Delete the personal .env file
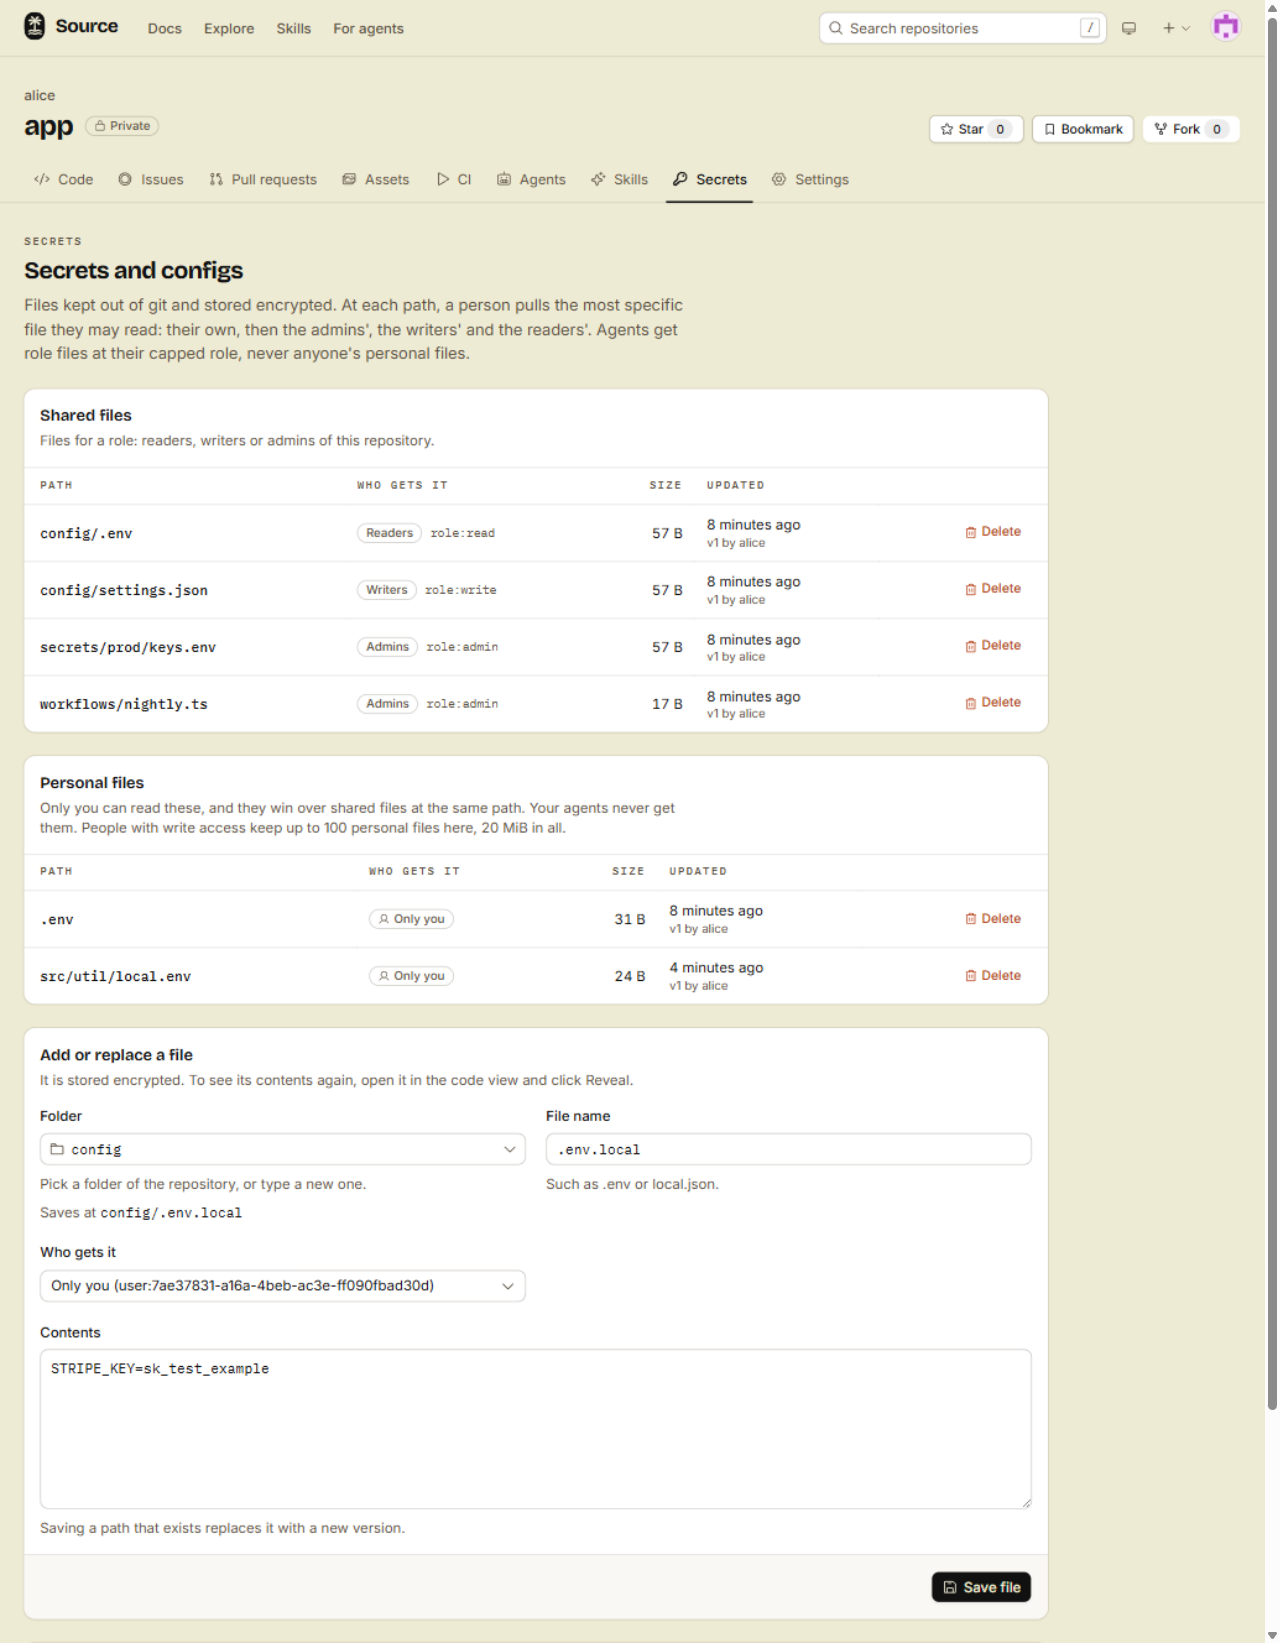Screen dimensions: 1280x1643 [993, 919]
